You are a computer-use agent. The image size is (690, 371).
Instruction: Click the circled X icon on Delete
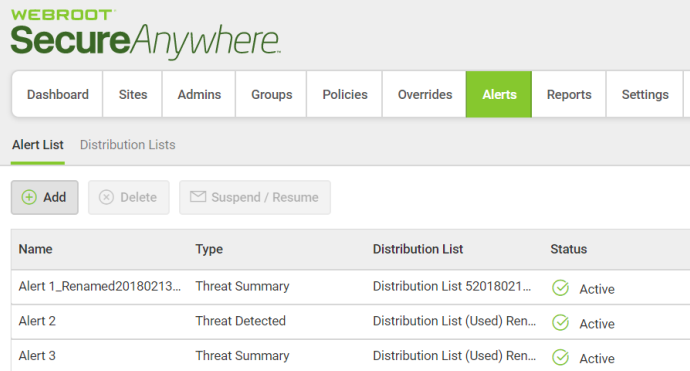point(106,197)
